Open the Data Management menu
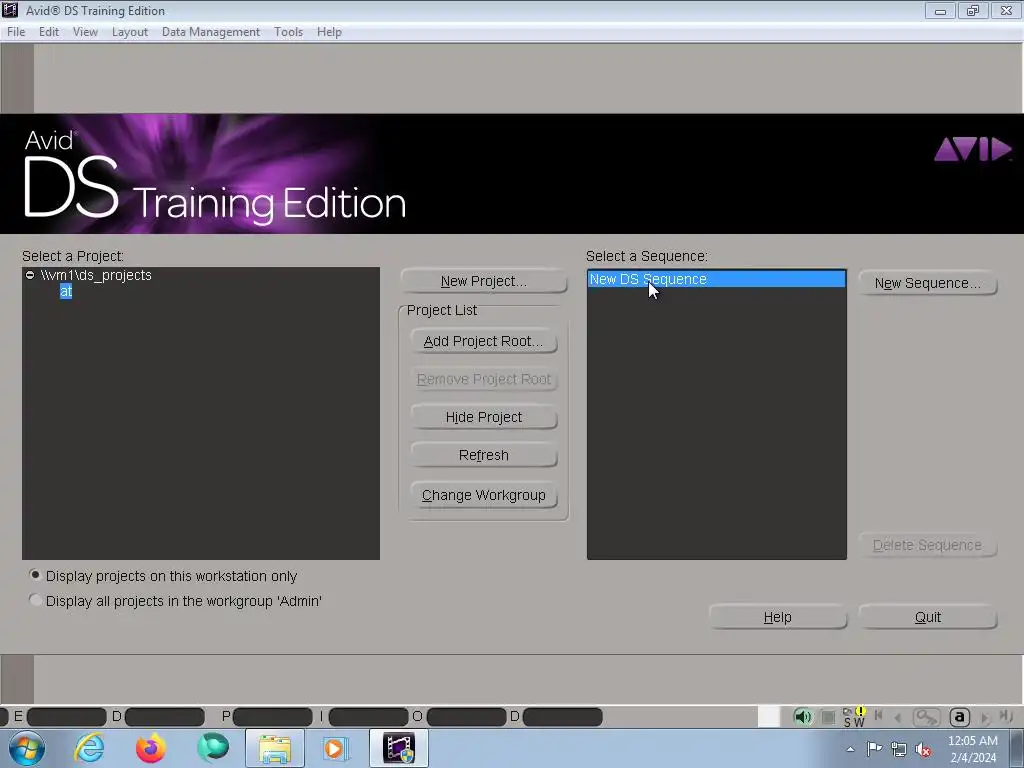This screenshot has height=768, width=1024. (x=211, y=32)
